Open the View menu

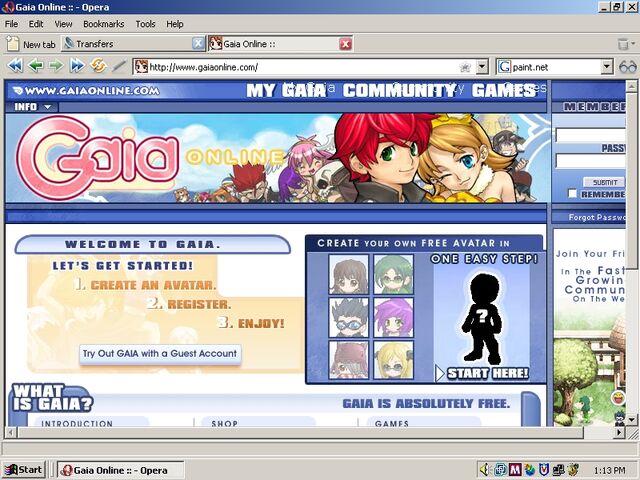coord(63,24)
